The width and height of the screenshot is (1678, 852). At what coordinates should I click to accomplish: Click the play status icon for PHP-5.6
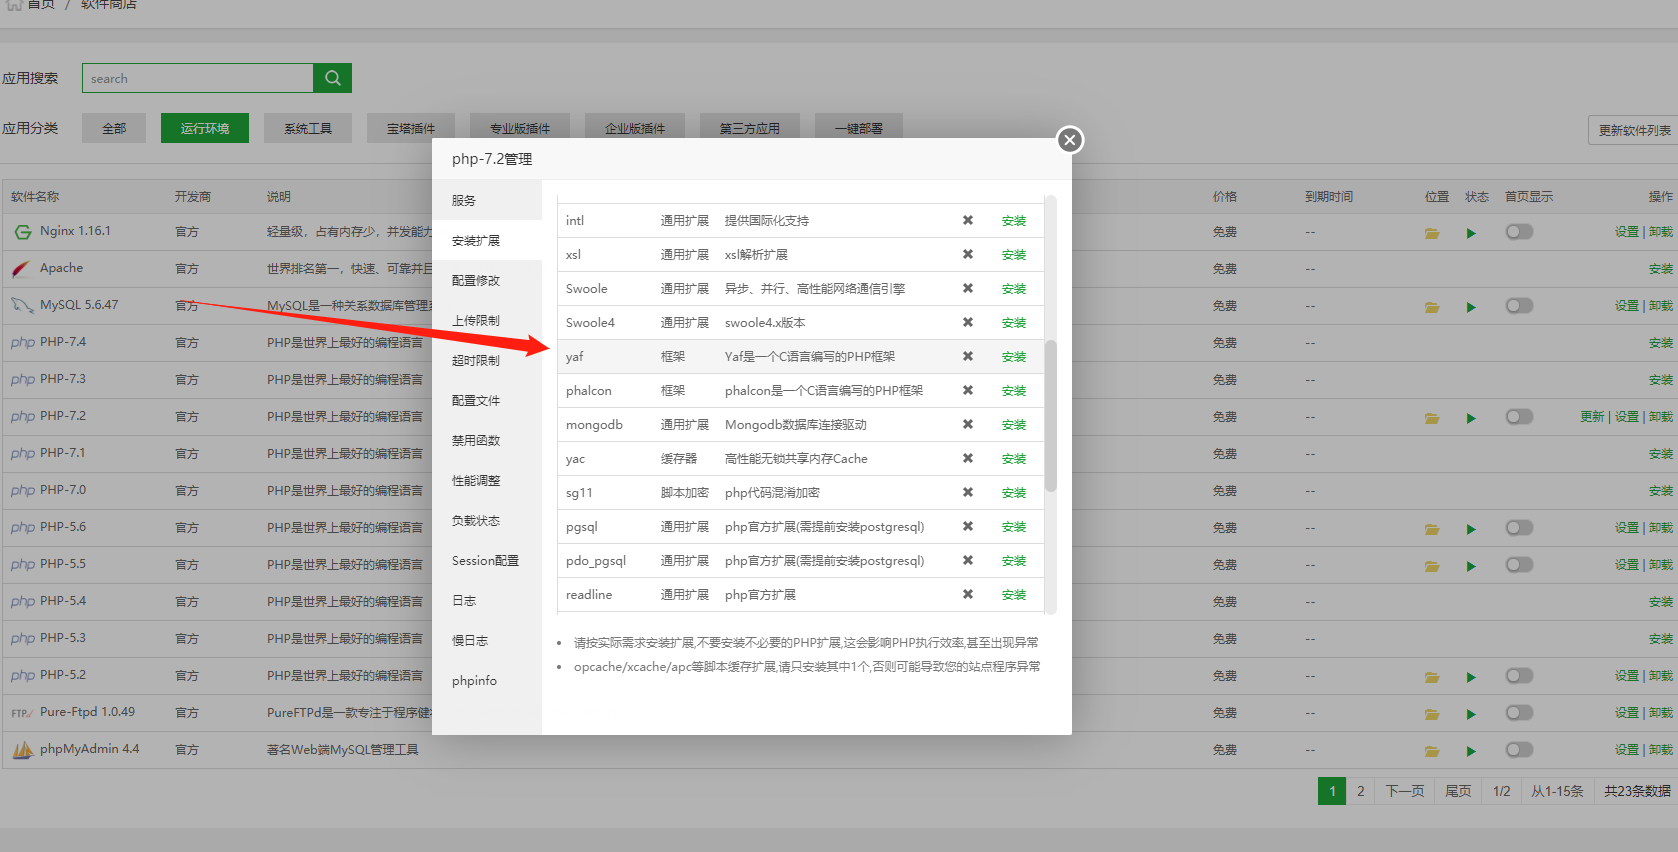click(x=1471, y=529)
